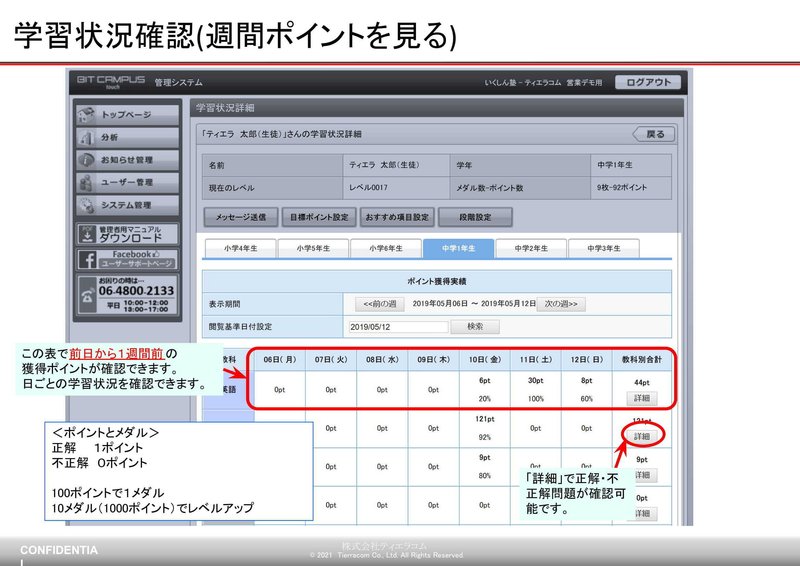800x566 pixels.
Task: Click the 30pt value under 11日(土)
Action: click(535, 381)
